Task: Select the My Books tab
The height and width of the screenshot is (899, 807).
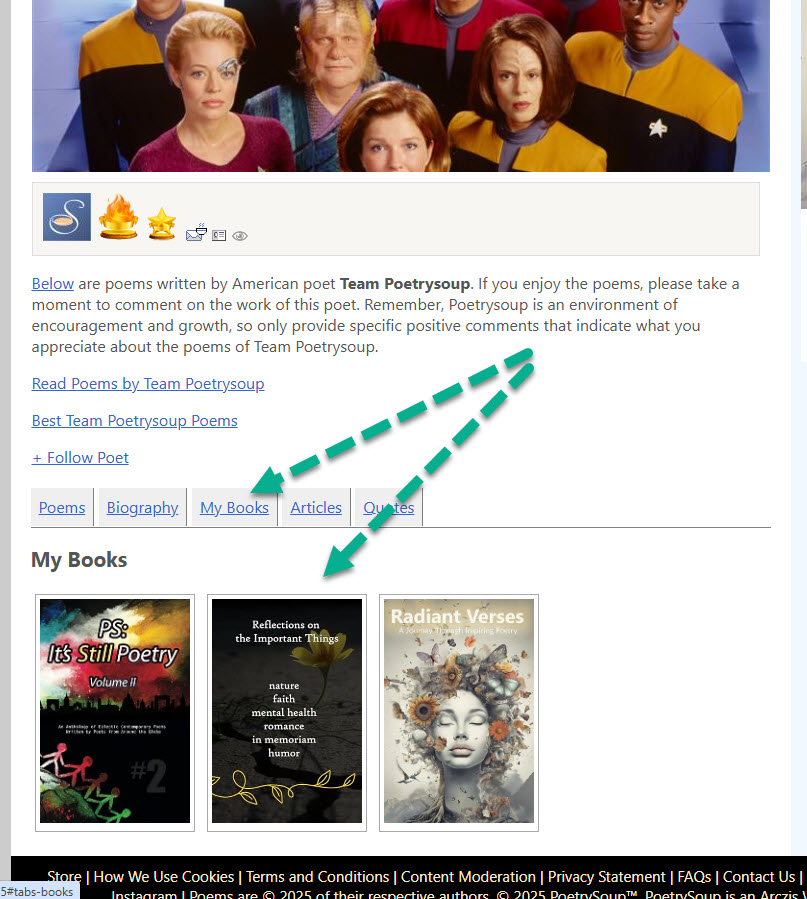Action: click(234, 507)
